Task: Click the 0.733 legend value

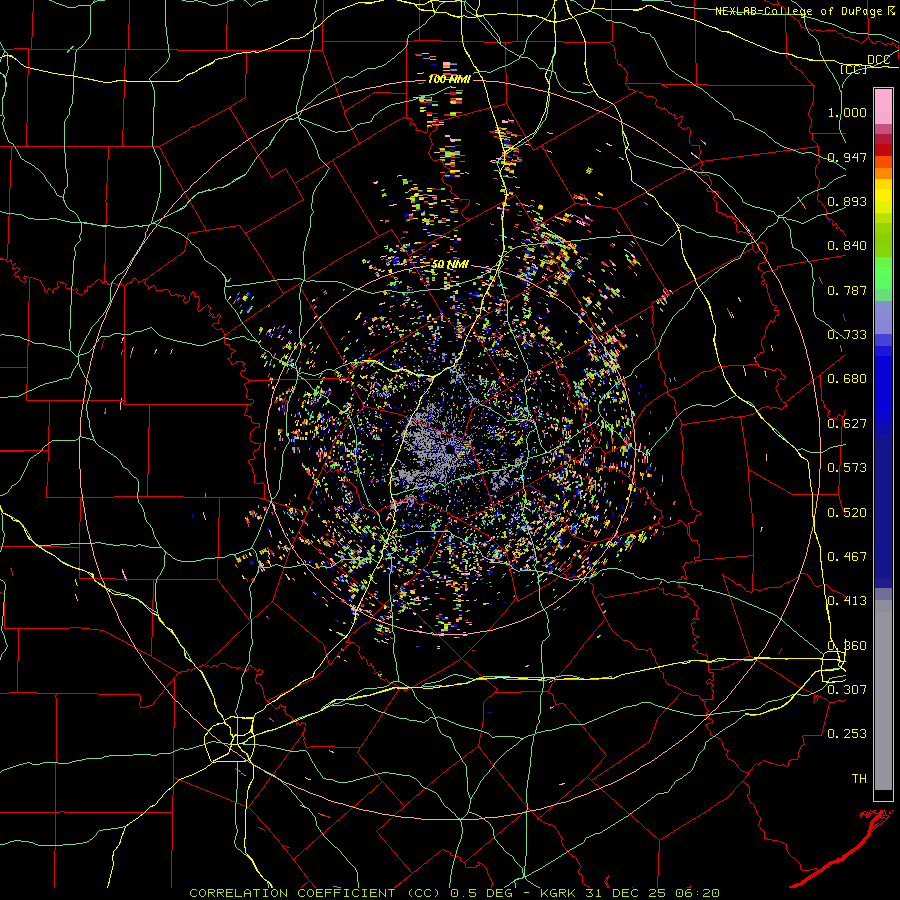Action: point(847,335)
